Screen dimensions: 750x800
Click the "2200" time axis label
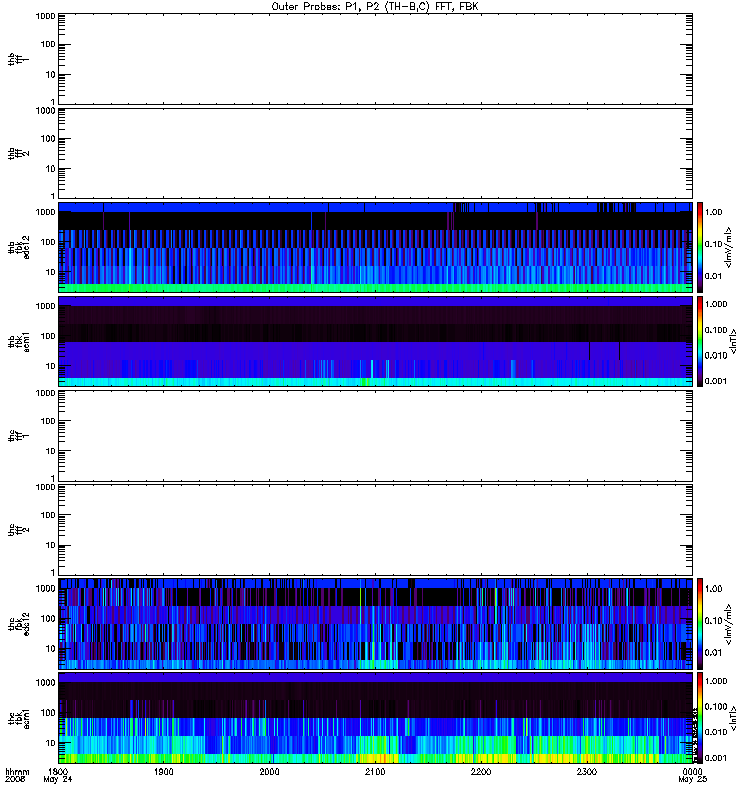[481, 771]
